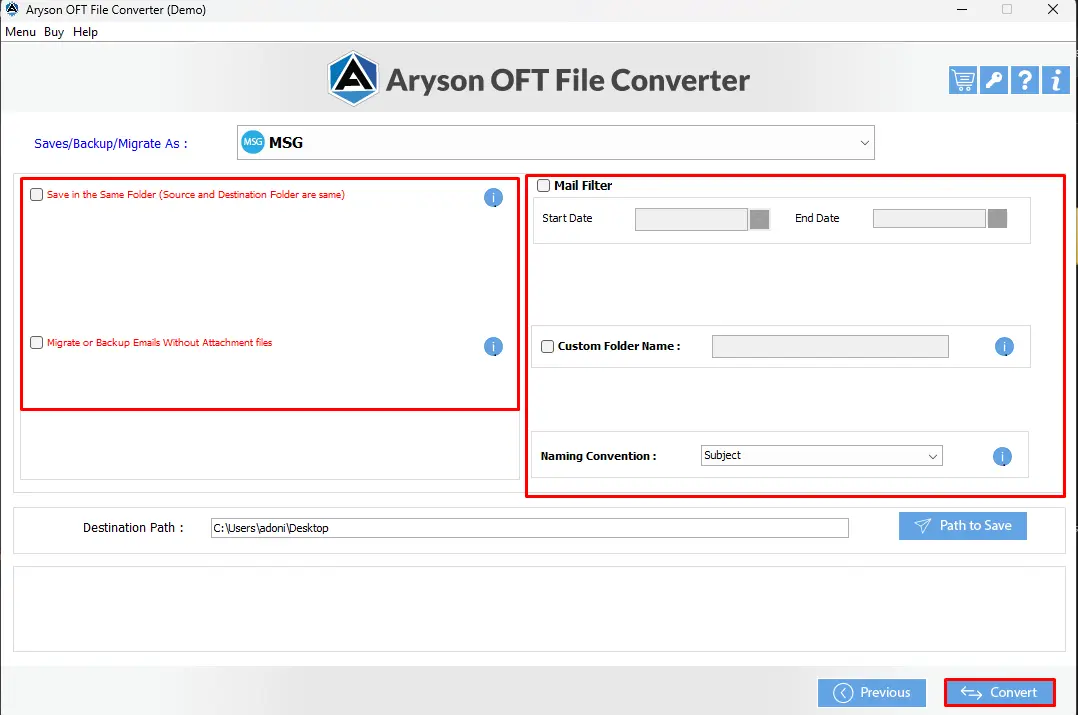
Task: Click the Aryson hexagon logo
Action: pos(353,78)
